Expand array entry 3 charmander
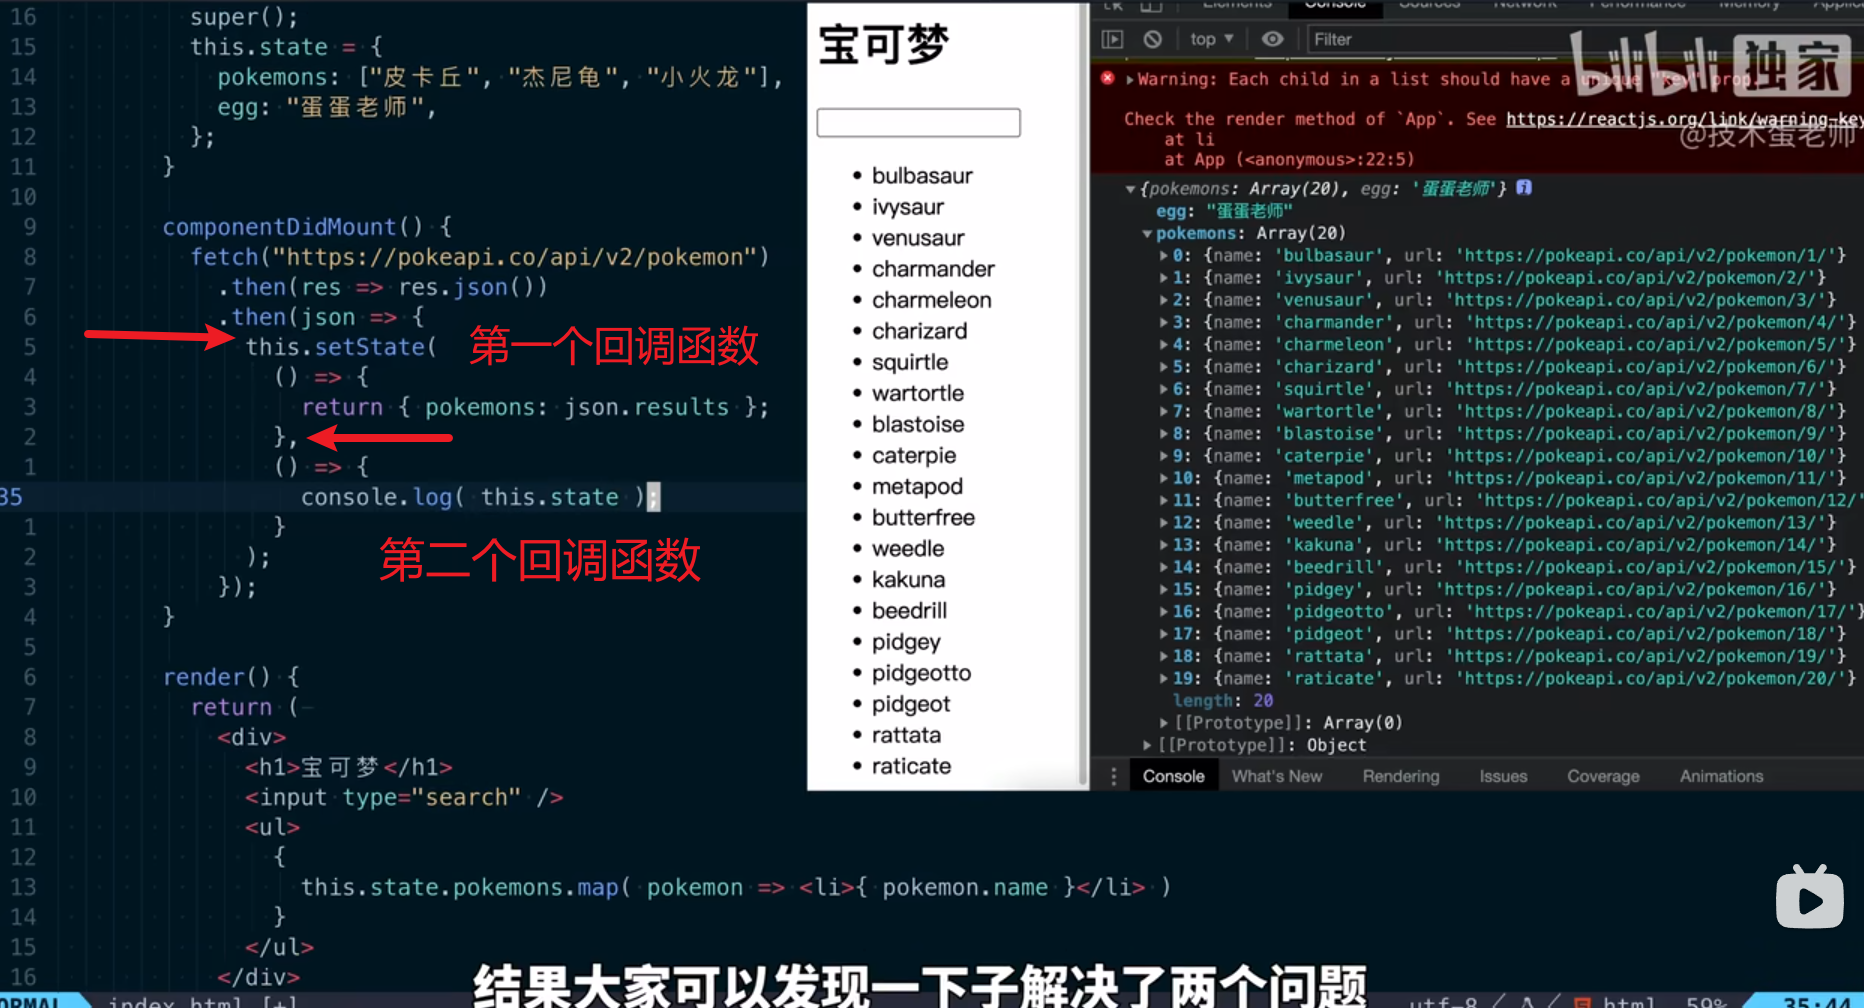This screenshot has height=1008, width=1864. point(1164,322)
